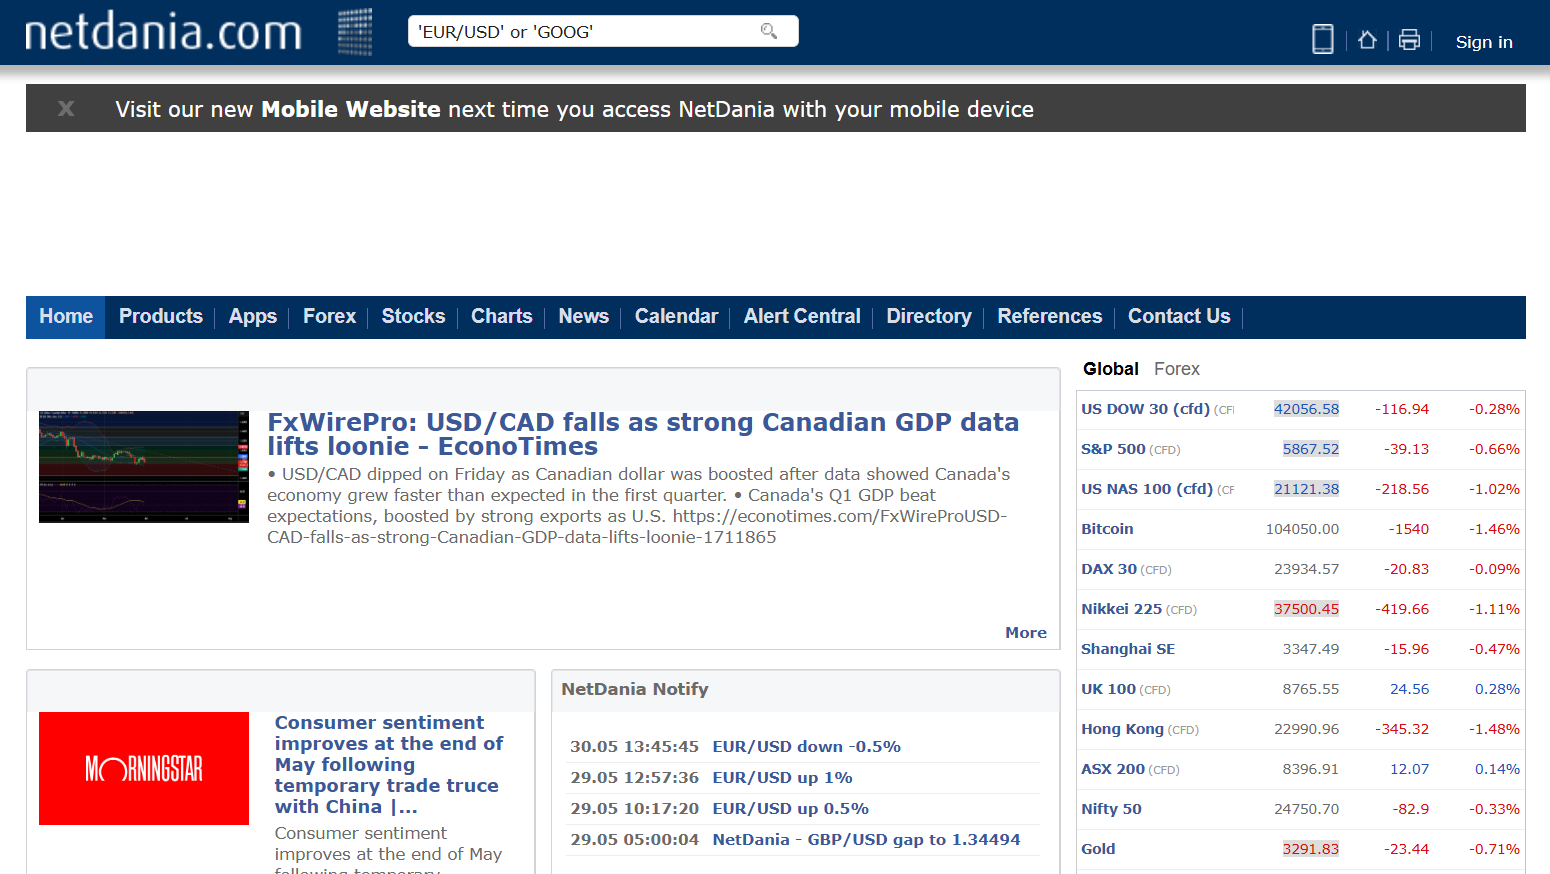The image size is (1550, 874).
Task: Click the UK 100 change 24.56
Action: pos(1410,689)
